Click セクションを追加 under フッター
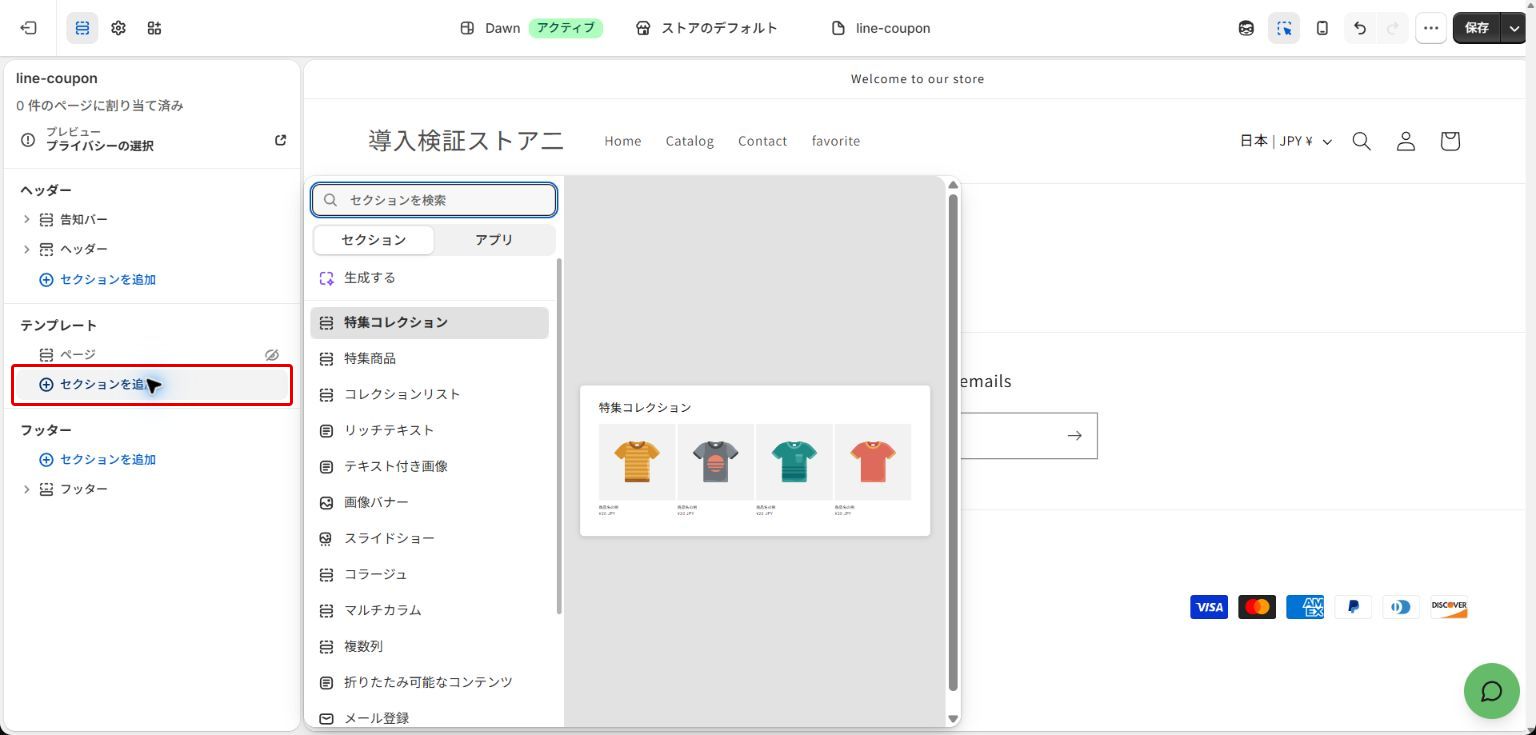The width and height of the screenshot is (1536, 735). tap(97, 460)
